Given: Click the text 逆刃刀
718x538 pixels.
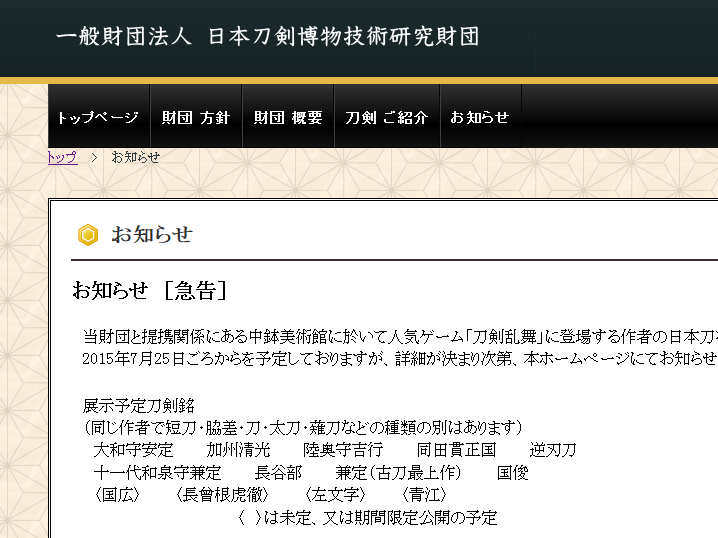Looking at the screenshot, I should coord(553,450).
